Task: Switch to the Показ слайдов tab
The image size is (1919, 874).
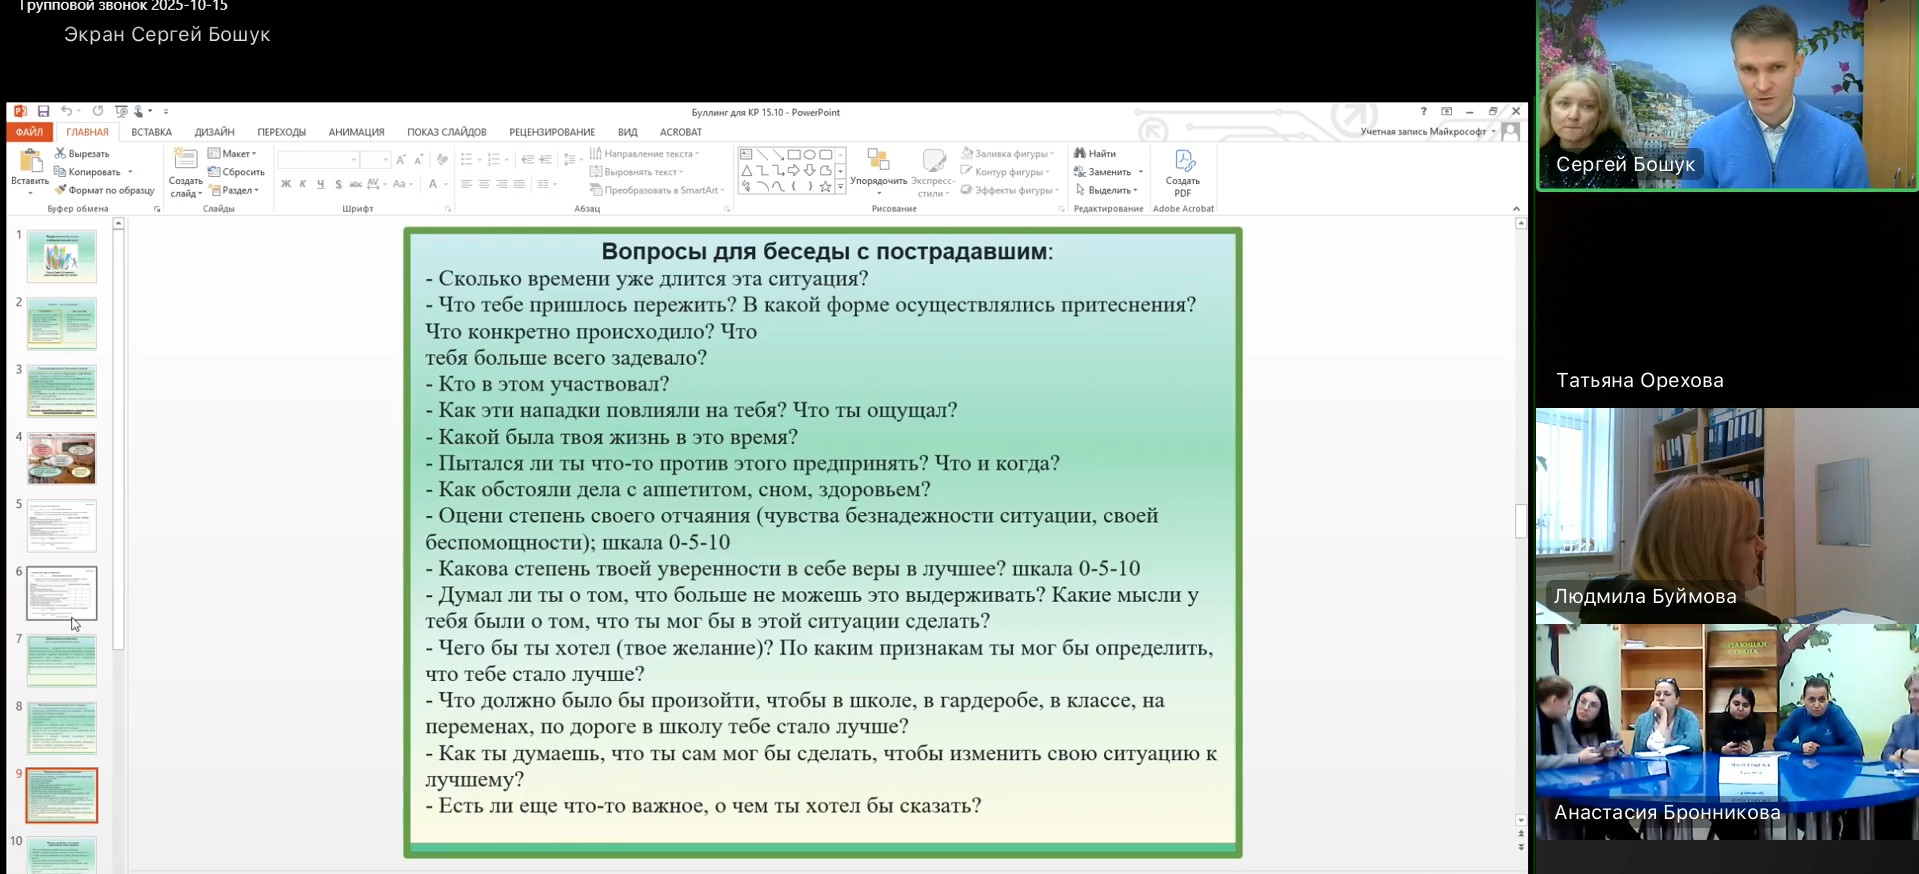Action: pyautogui.click(x=446, y=132)
